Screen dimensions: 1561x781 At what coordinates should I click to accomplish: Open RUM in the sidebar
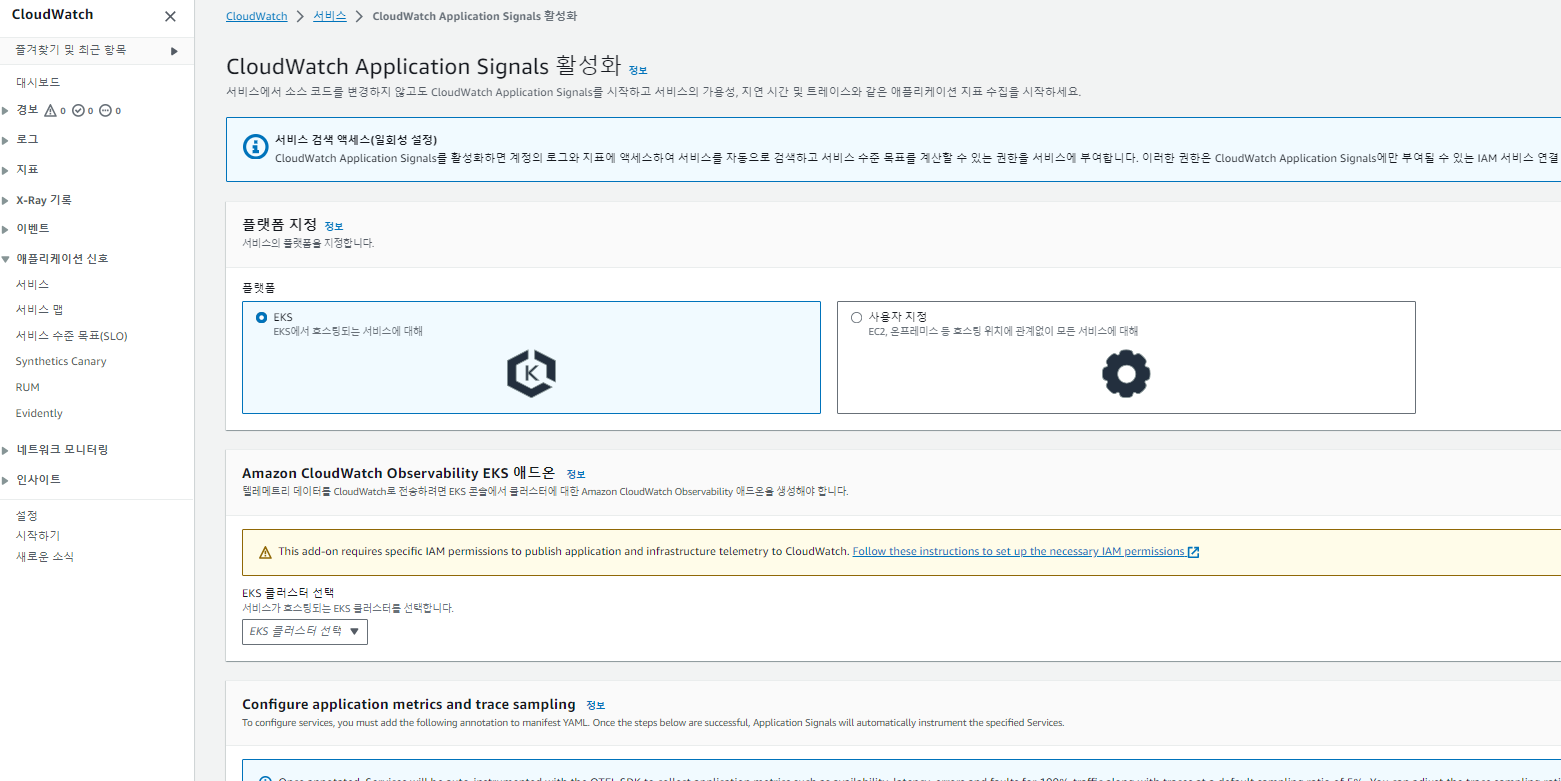(28, 387)
